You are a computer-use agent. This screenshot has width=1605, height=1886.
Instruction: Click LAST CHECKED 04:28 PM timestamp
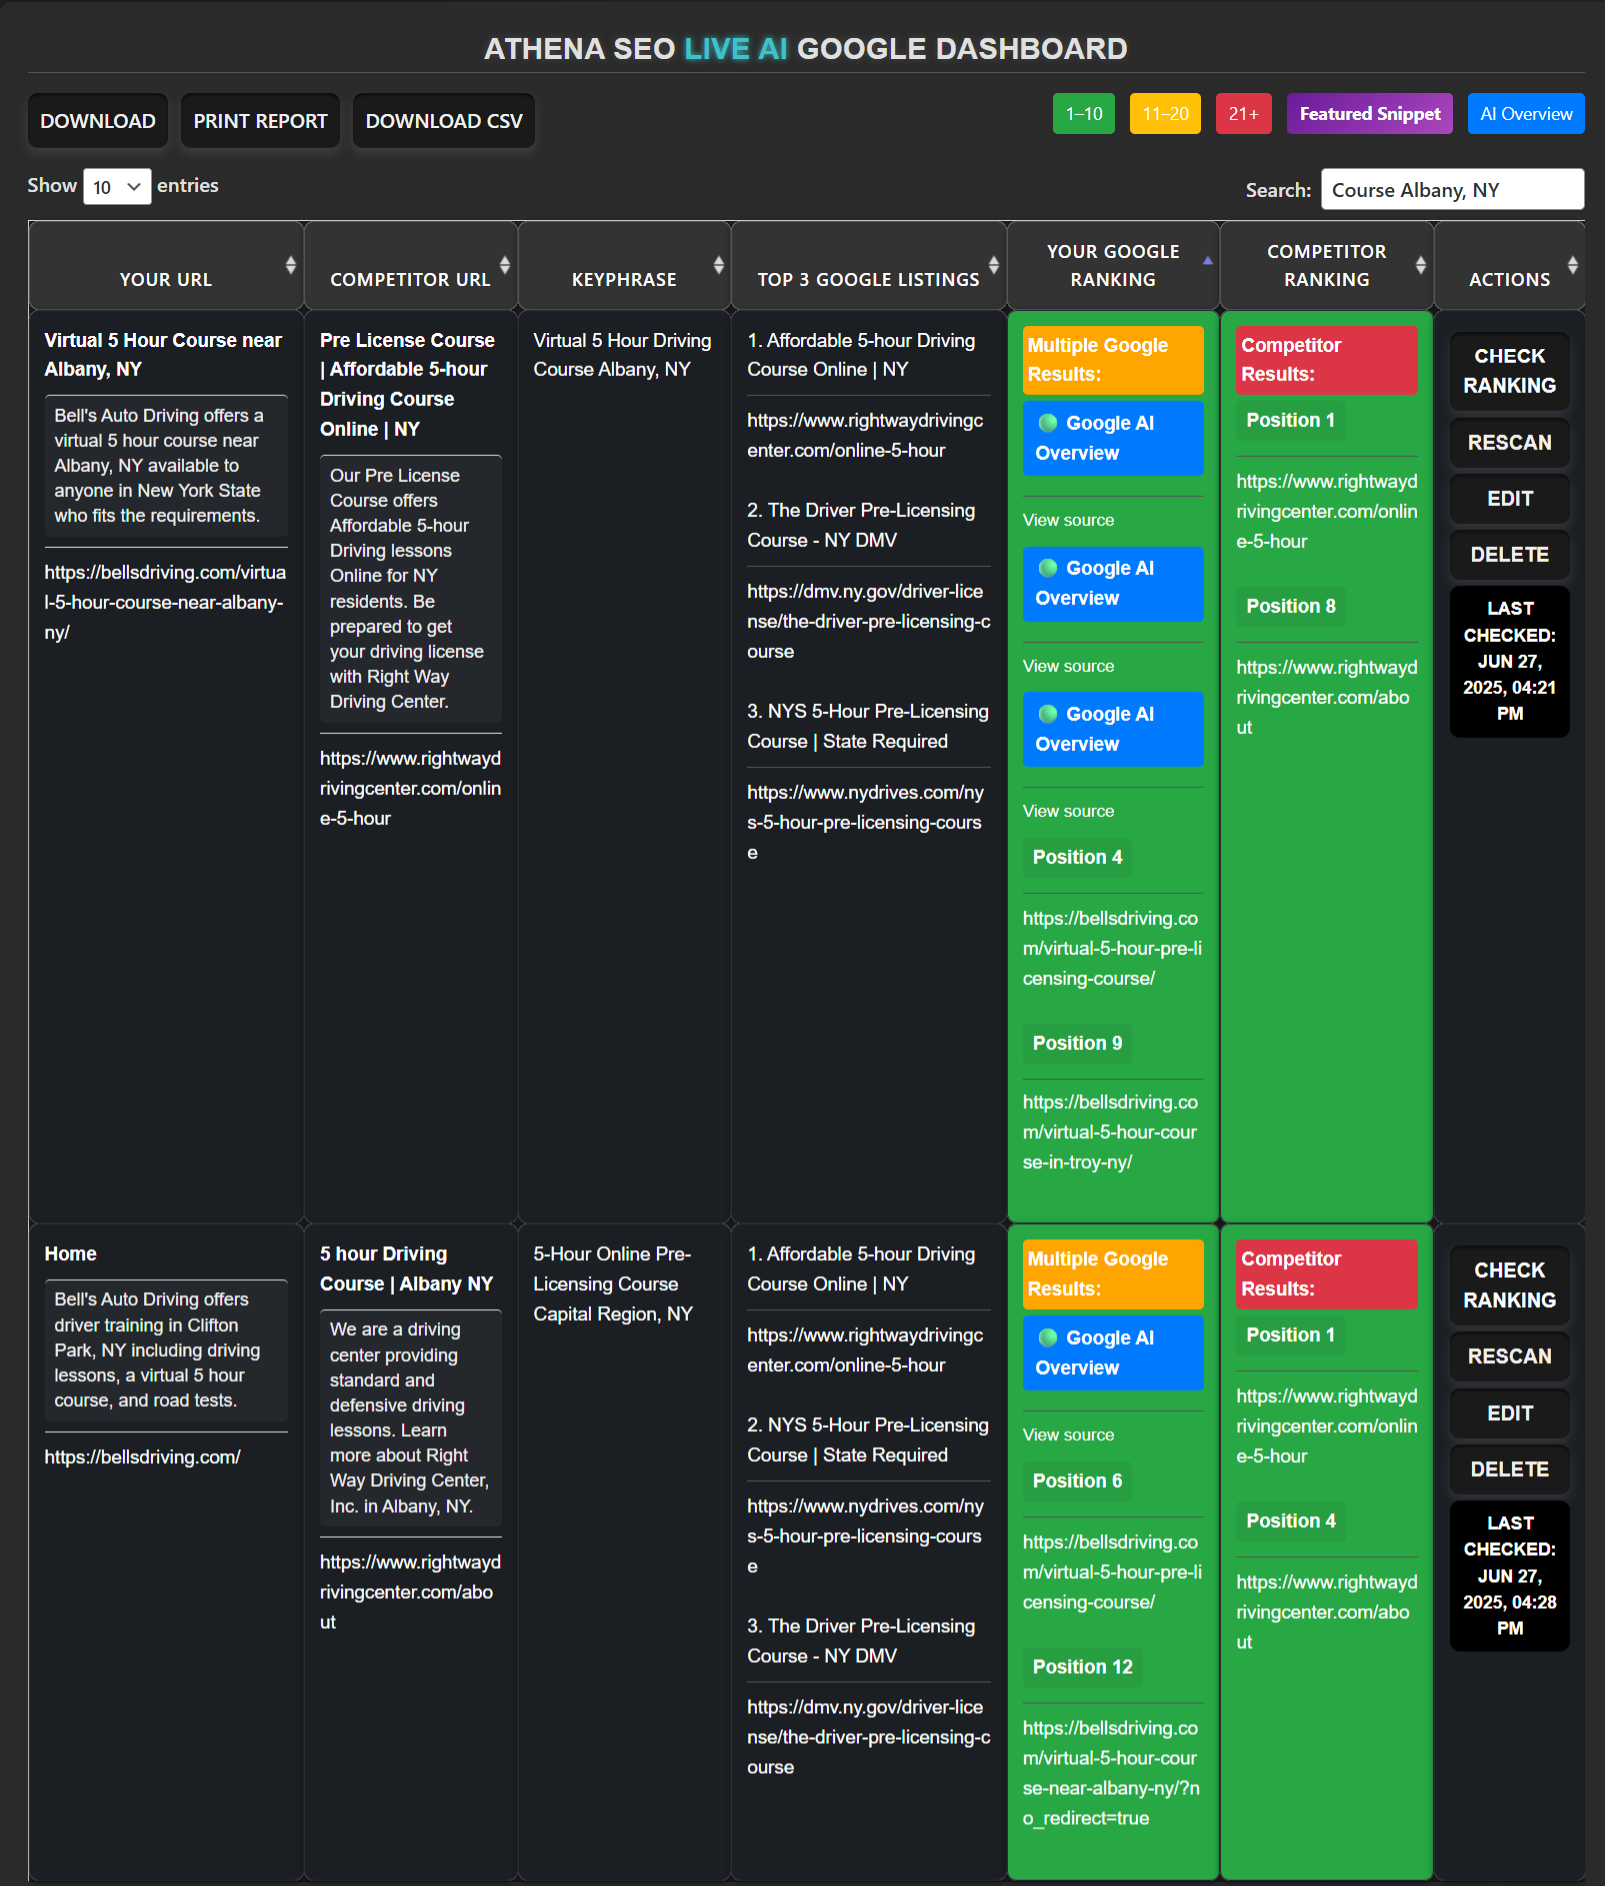(x=1510, y=1576)
